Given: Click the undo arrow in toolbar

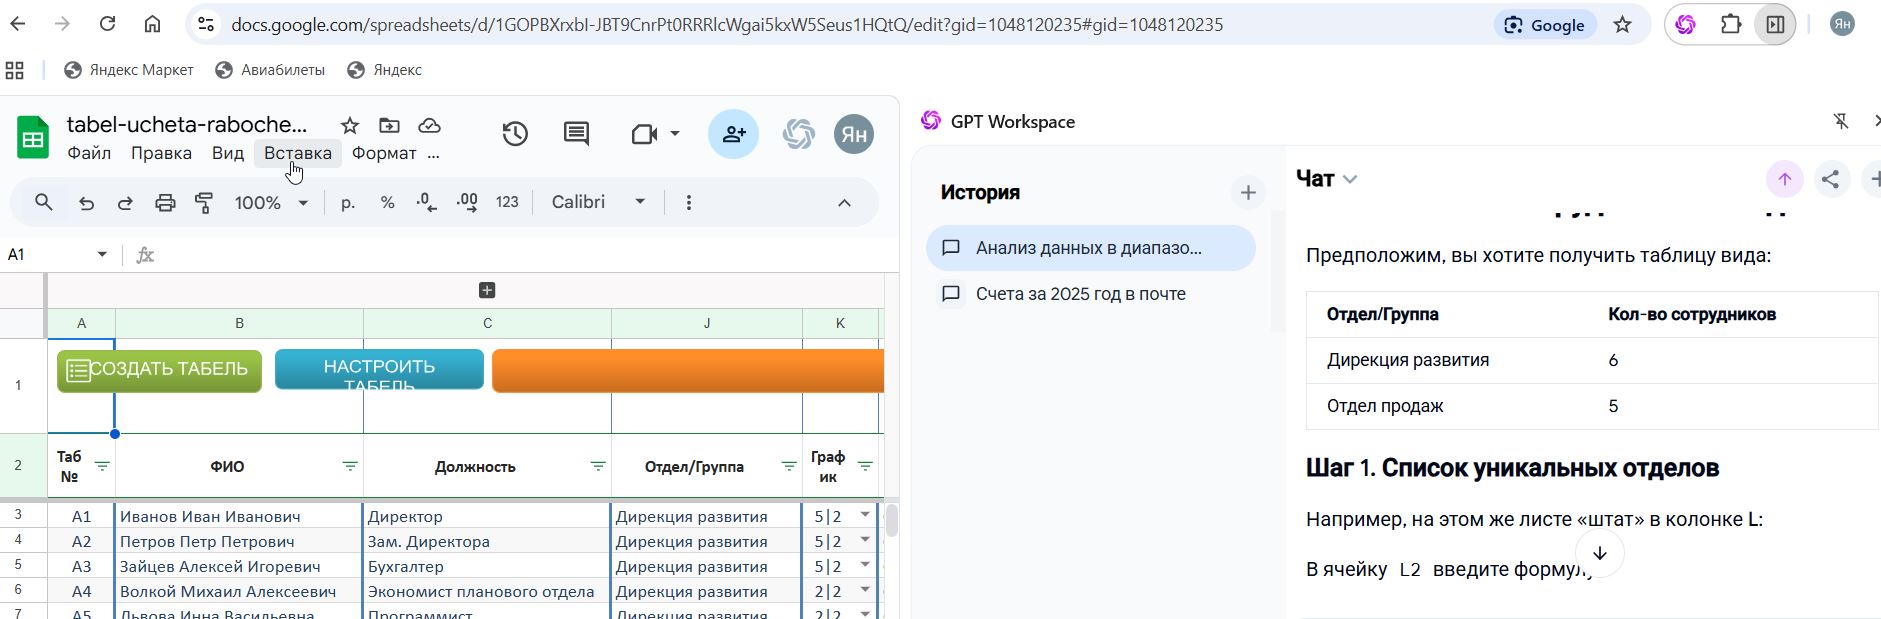Looking at the screenshot, I should (87, 203).
